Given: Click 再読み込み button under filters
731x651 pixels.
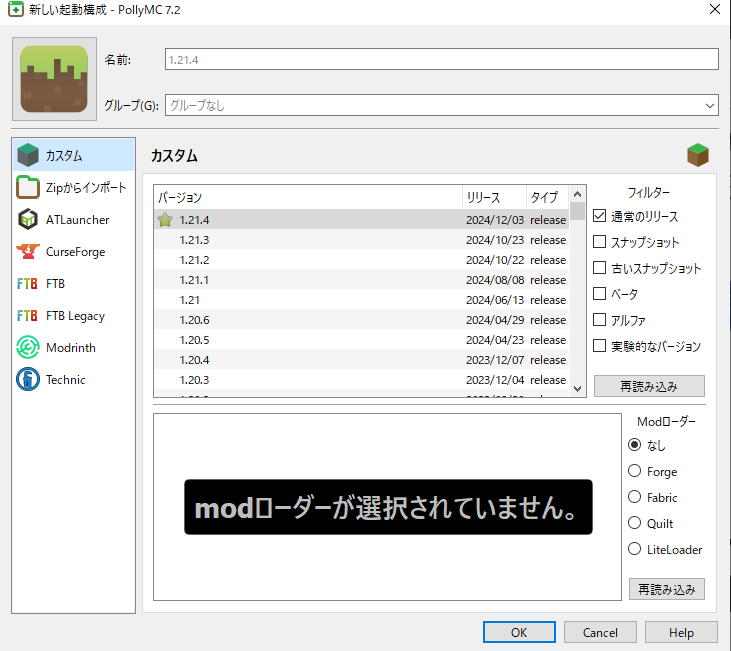Looking at the screenshot, I should pyautogui.click(x=649, y=386).
